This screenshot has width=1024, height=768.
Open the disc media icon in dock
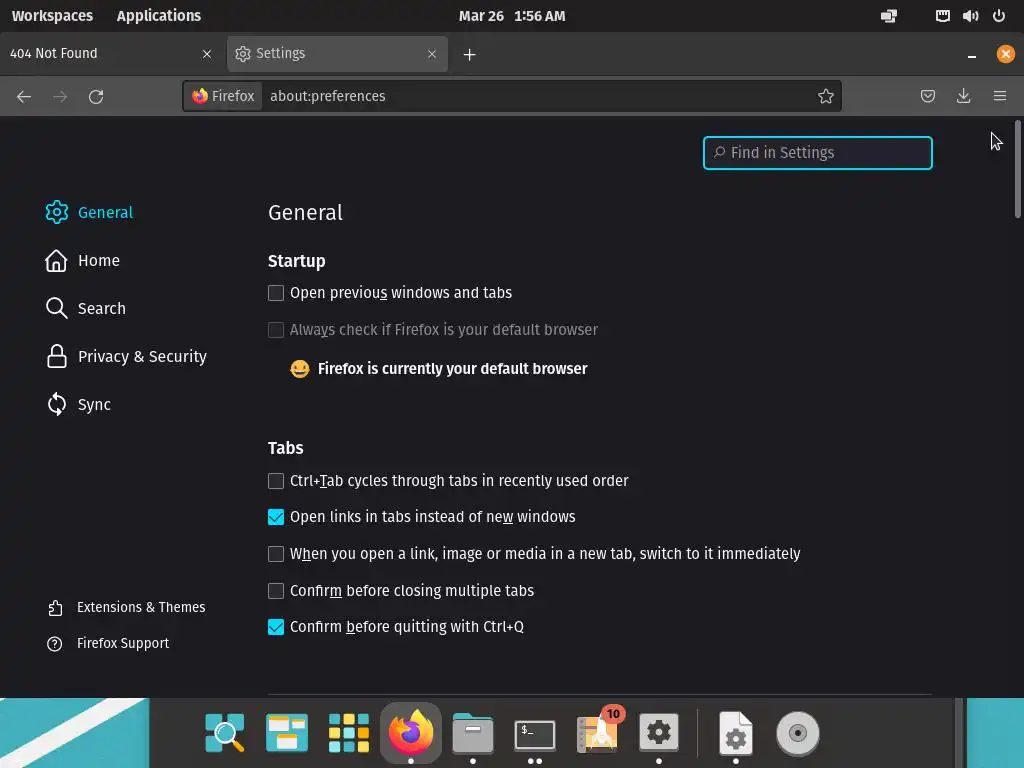[x=797, y=733]
